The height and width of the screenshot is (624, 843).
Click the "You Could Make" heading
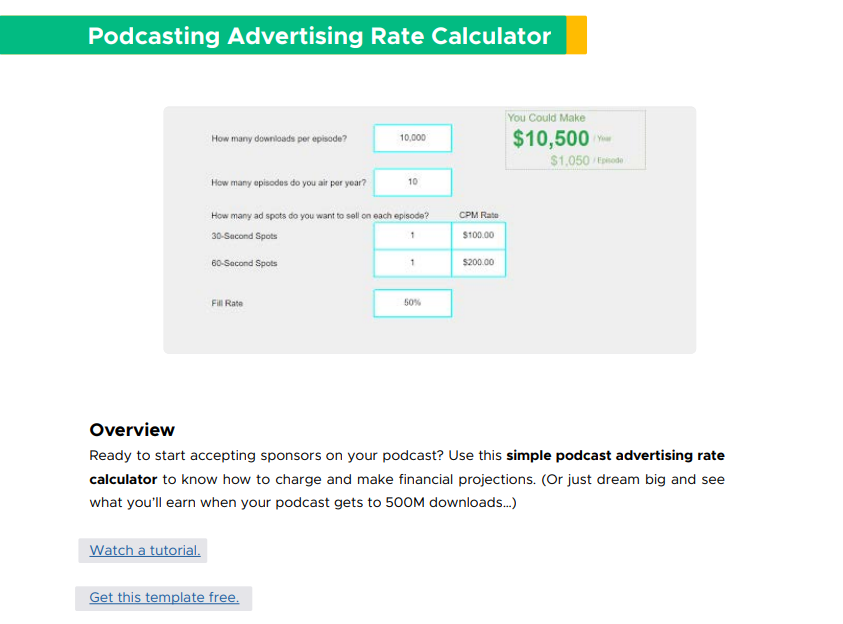click(546, 118)
